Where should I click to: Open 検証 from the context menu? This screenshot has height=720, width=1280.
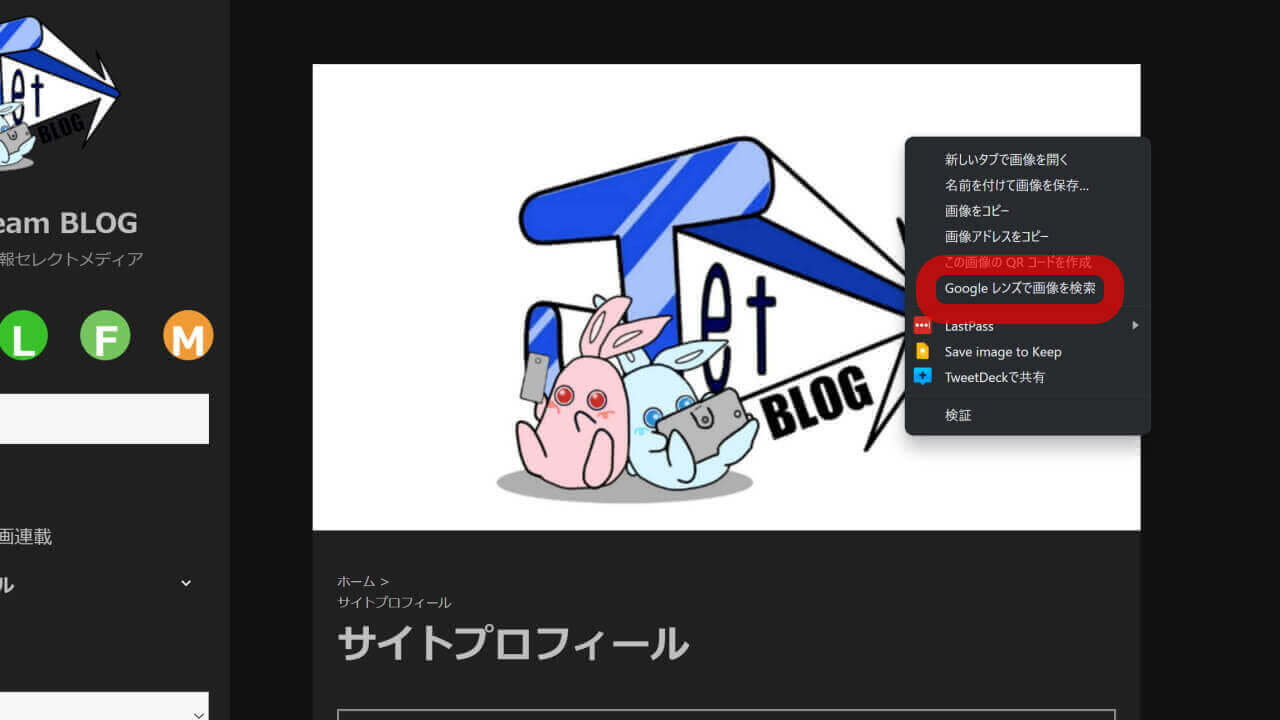958,415
